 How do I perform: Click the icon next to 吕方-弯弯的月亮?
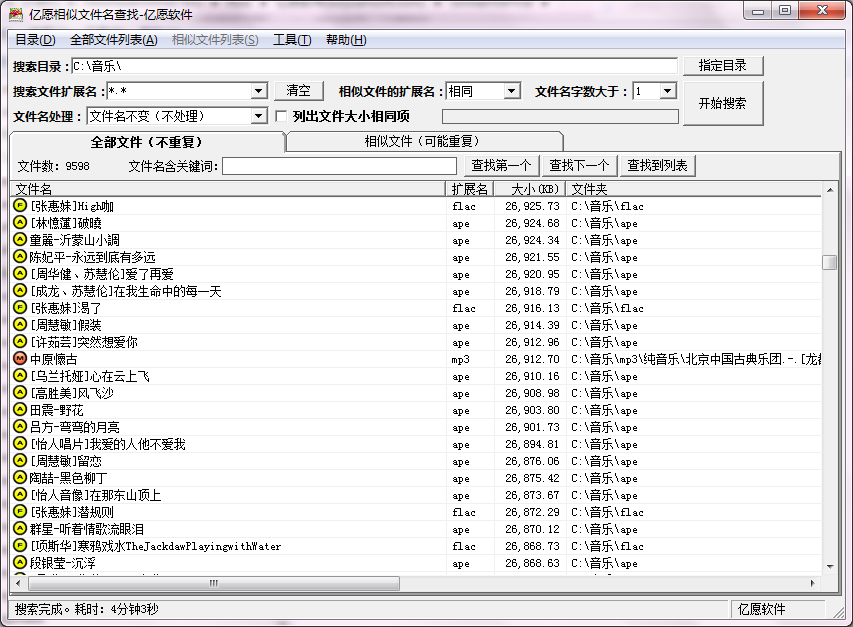(19, 426)
